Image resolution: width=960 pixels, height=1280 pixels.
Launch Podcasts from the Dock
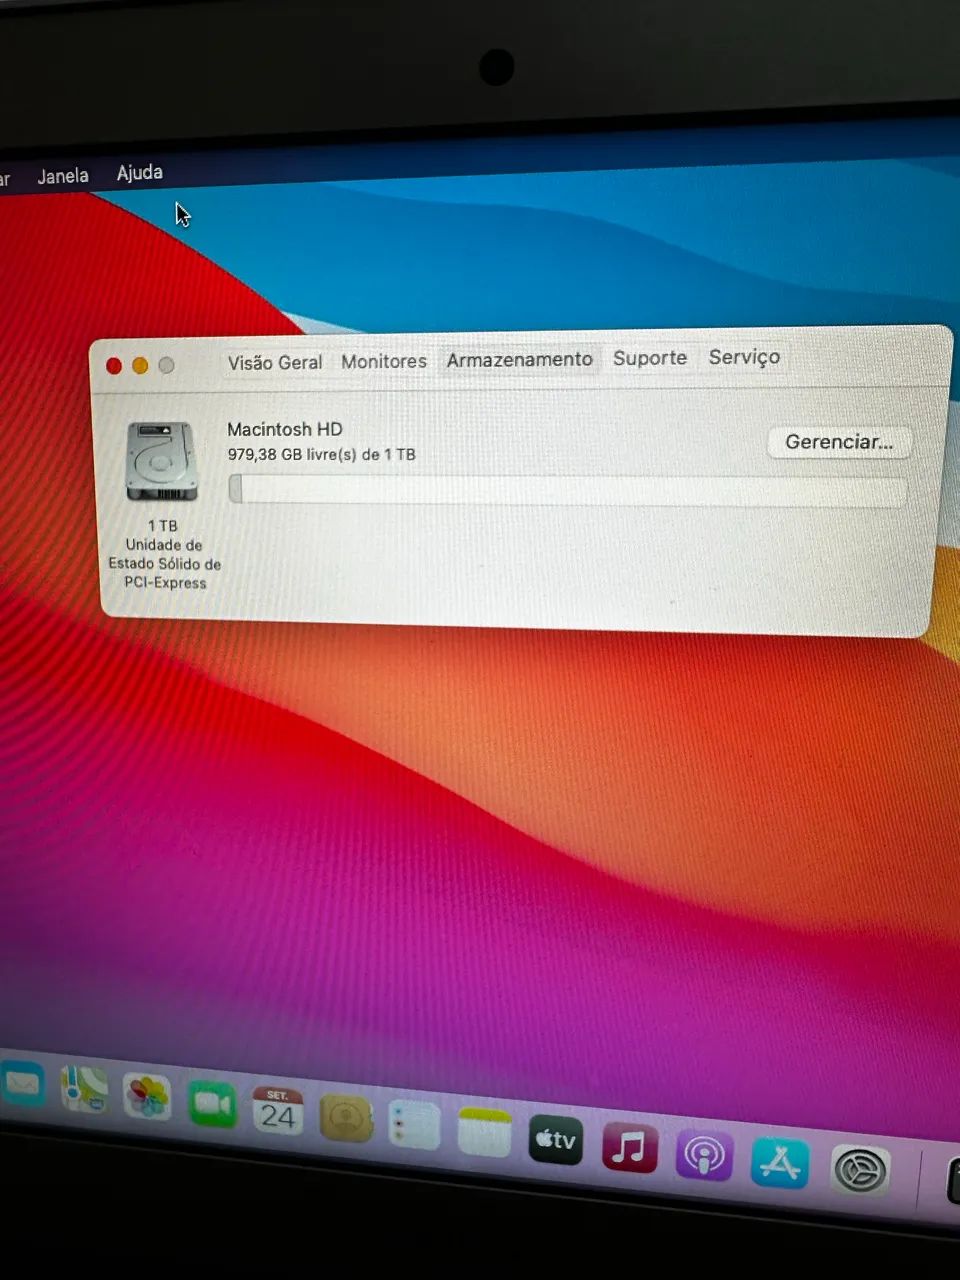(x=704, y=1156)
